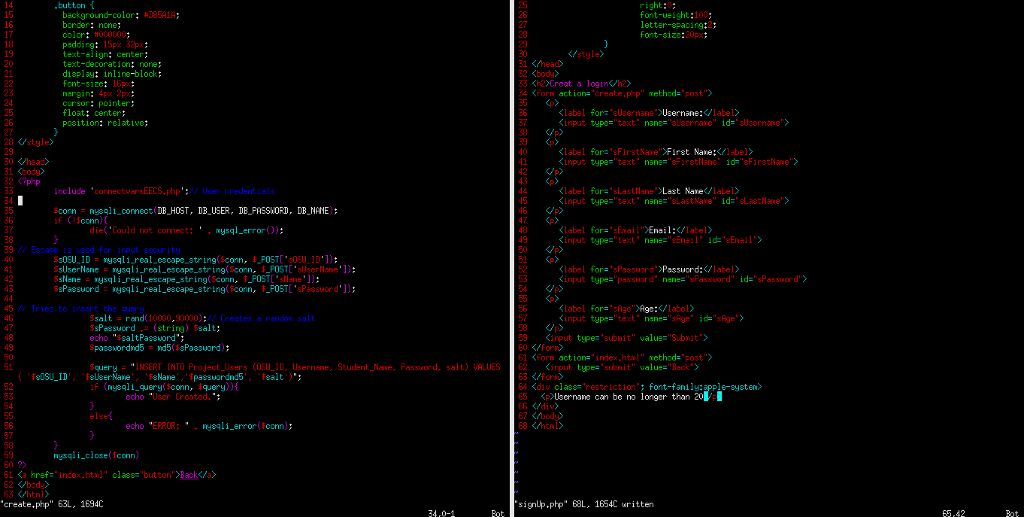Click the 'Creat a login' heading text
This screenshot has width=1024, height=517.
pos(580,84)
